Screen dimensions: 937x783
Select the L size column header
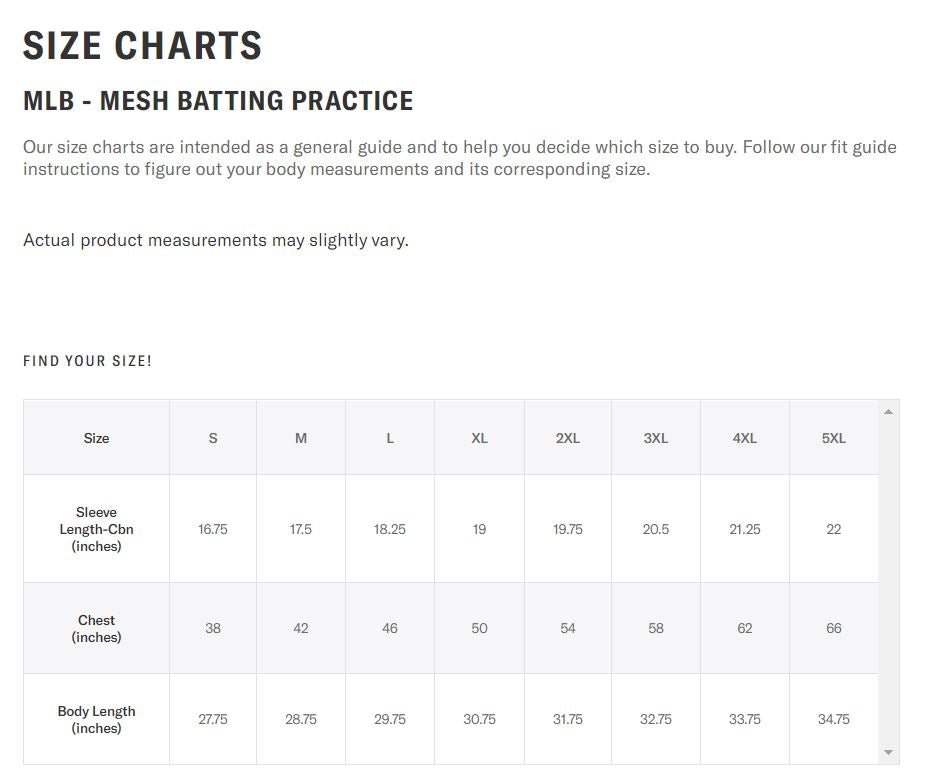click(x=390, y=438)
